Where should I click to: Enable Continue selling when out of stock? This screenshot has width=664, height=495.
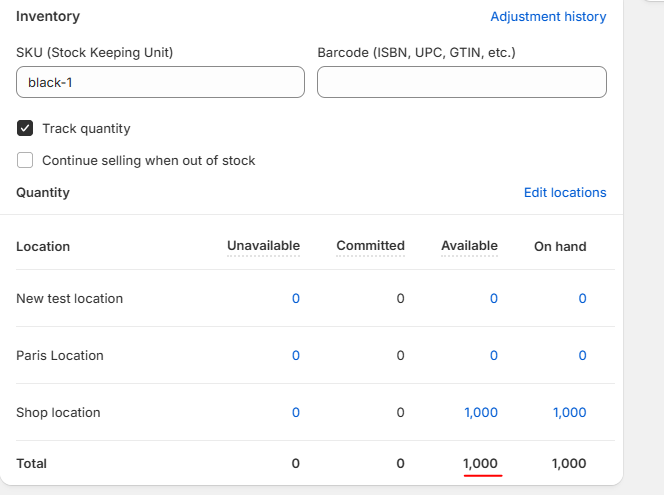pyautogui.click(x=25, y=160)
